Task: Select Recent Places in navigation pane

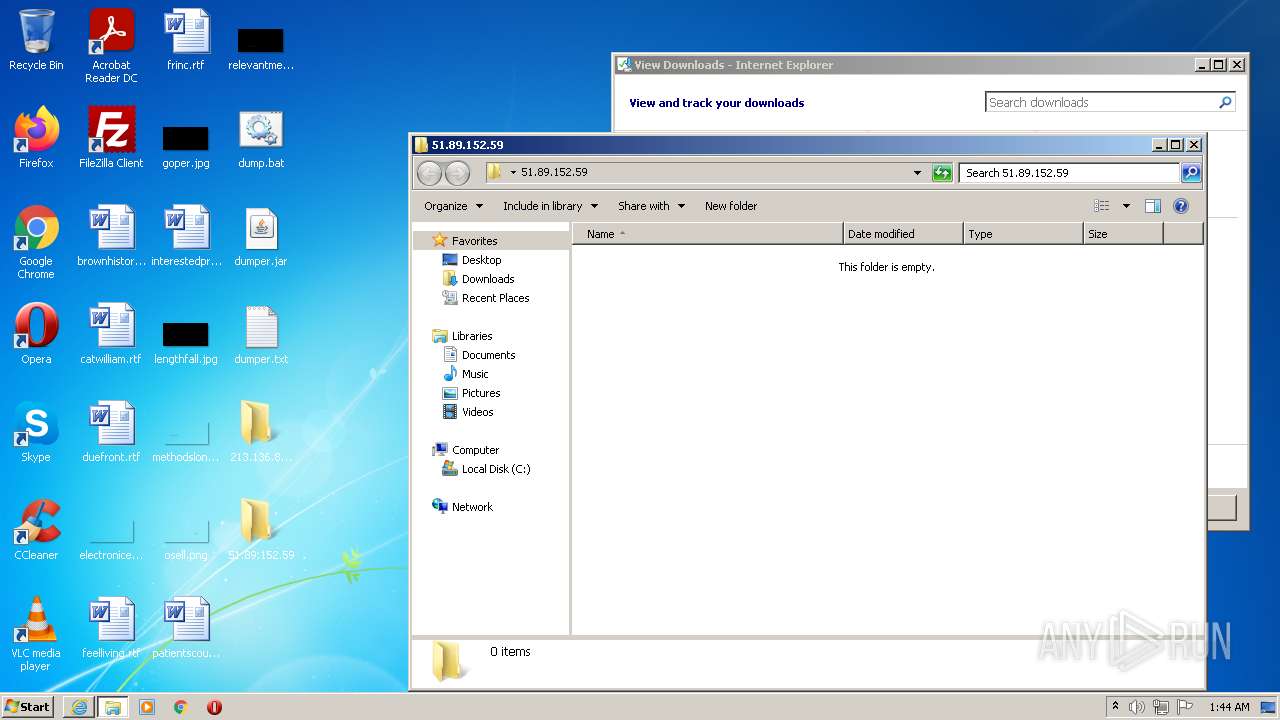Action: click(495, 298)
